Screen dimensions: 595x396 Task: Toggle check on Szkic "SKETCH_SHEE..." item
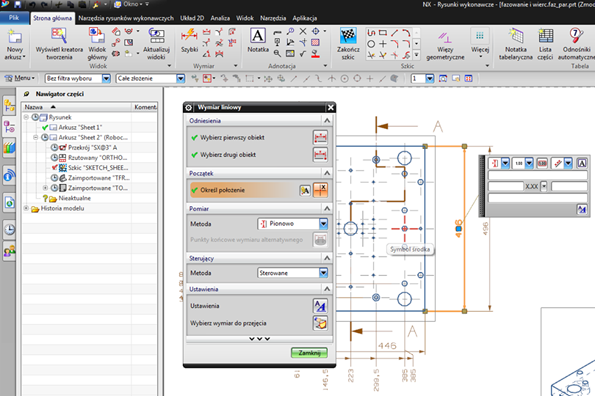pyautogui.click(x=55, y=168)
